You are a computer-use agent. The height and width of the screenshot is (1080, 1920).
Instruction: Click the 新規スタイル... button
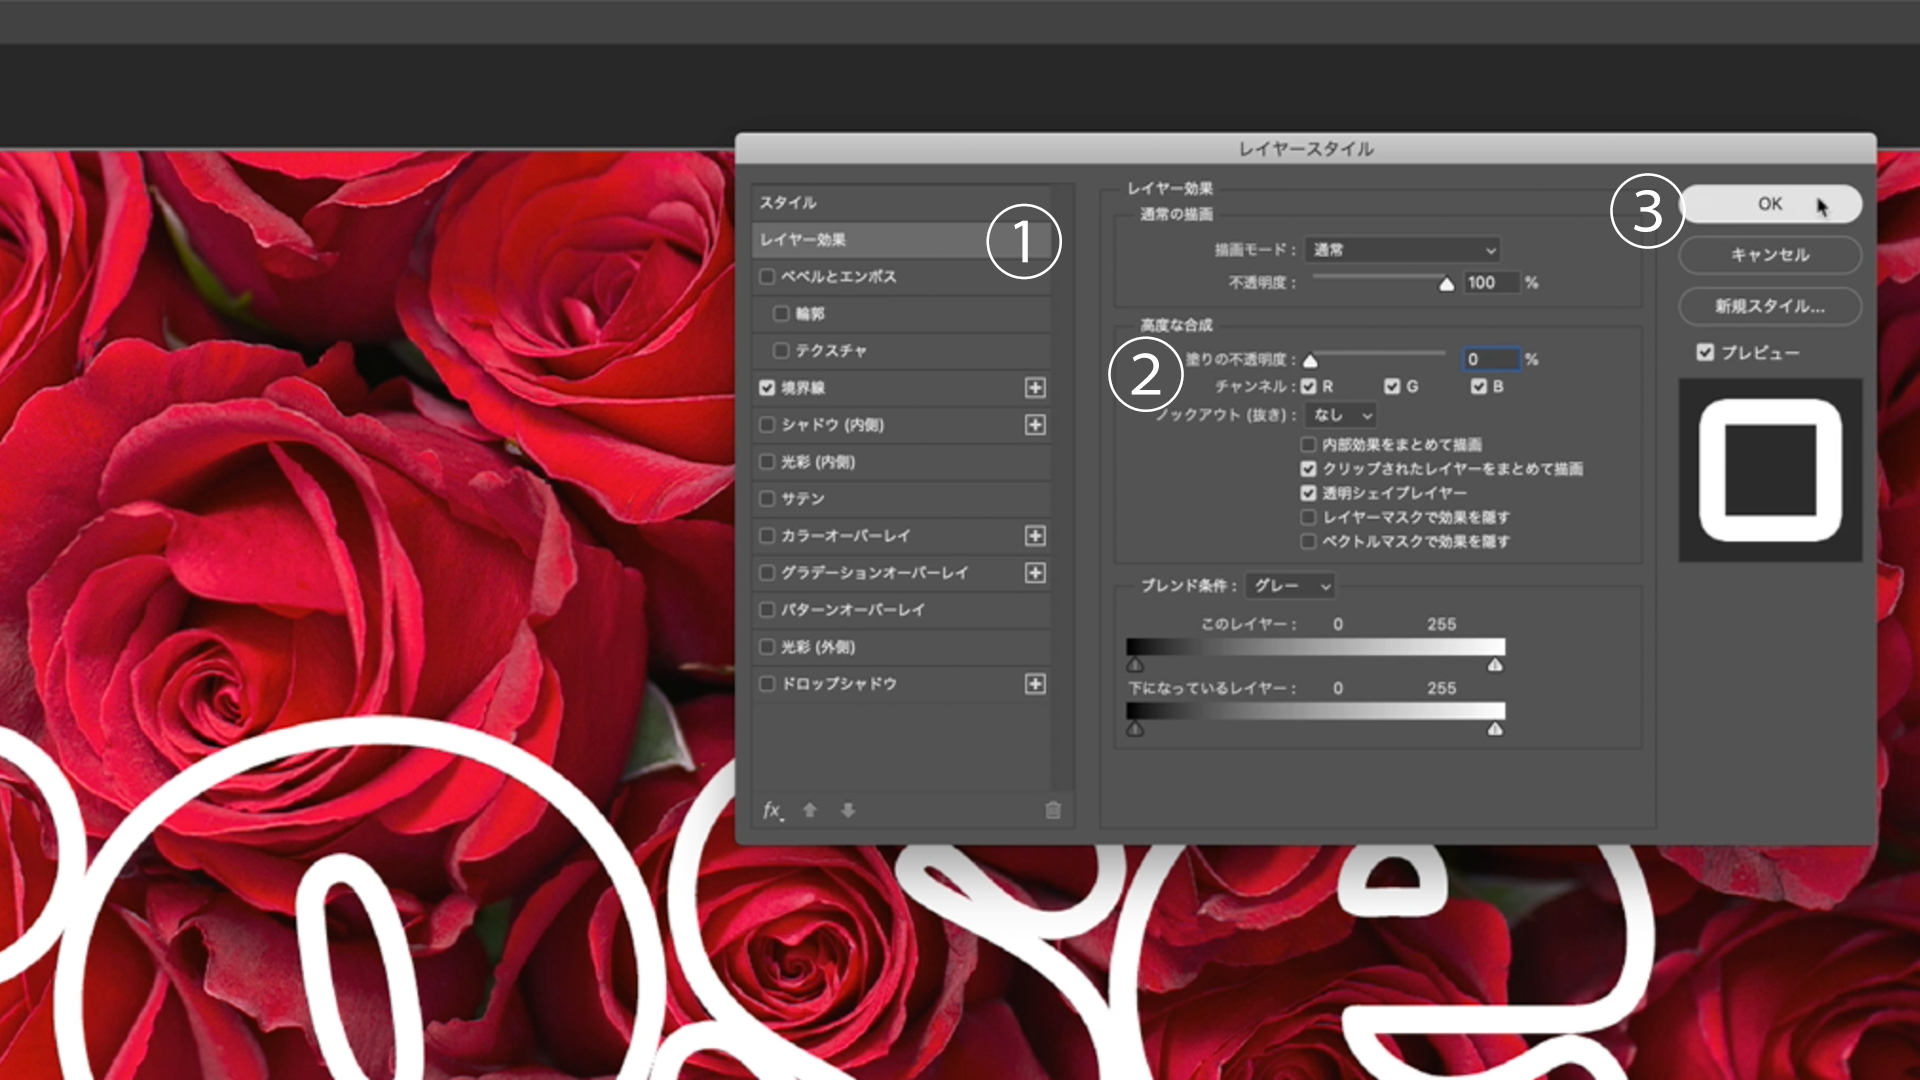[x=1770, y=306]
